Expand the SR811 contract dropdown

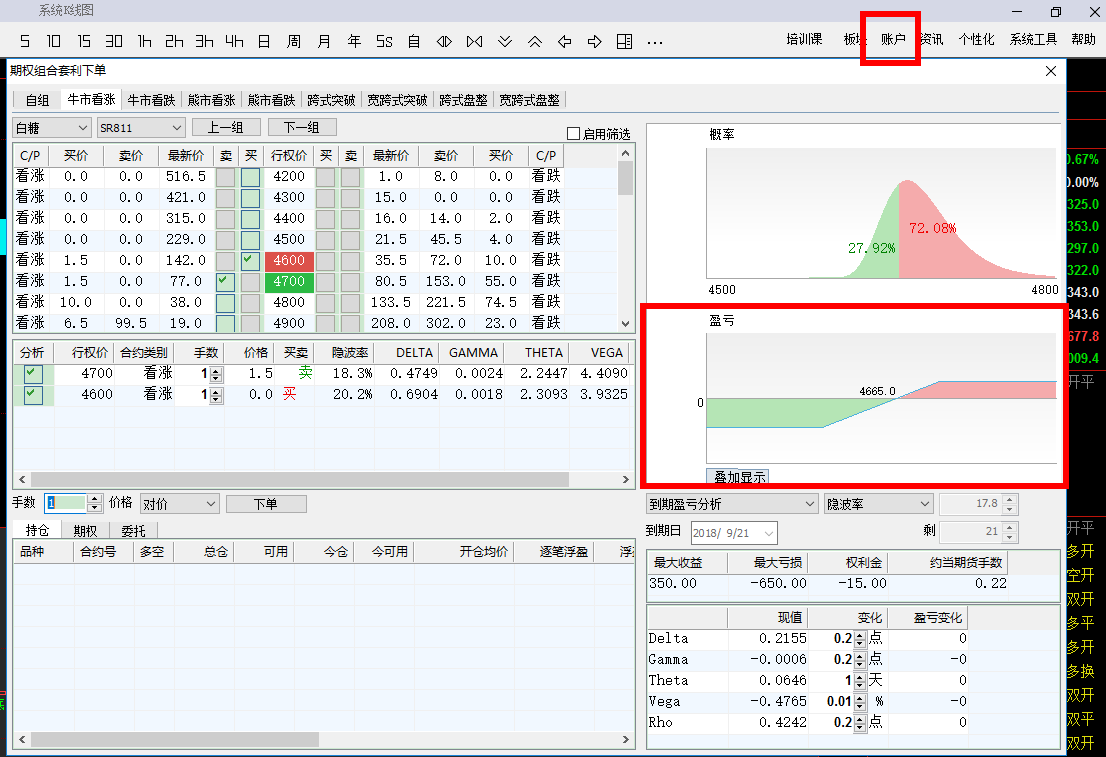click(x=141, y=128)
